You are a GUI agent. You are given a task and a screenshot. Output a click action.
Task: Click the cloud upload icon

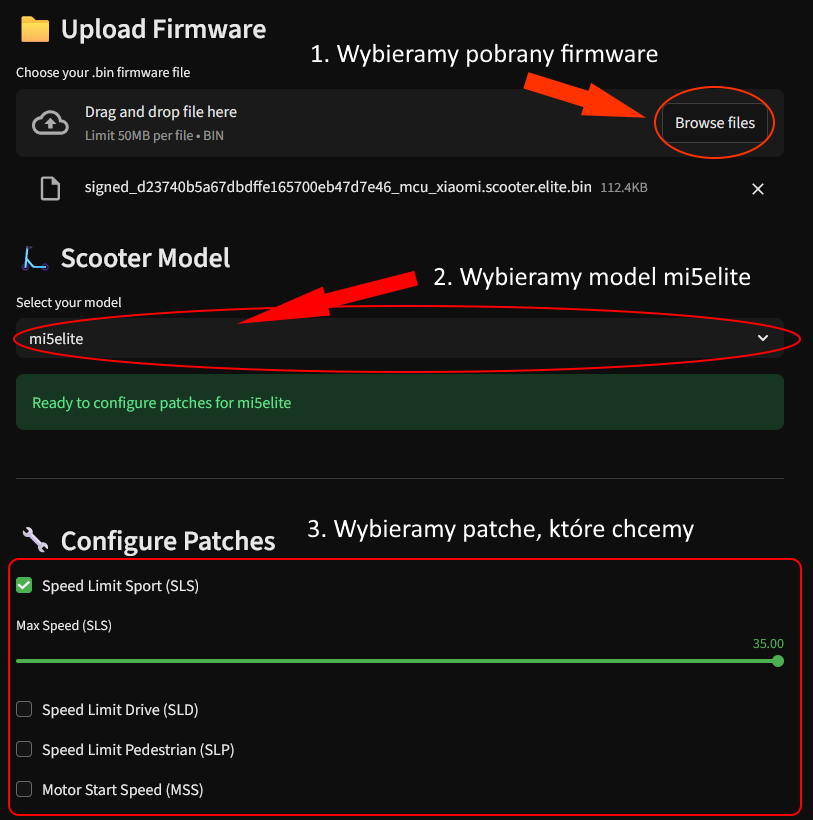tap(50, 123)
